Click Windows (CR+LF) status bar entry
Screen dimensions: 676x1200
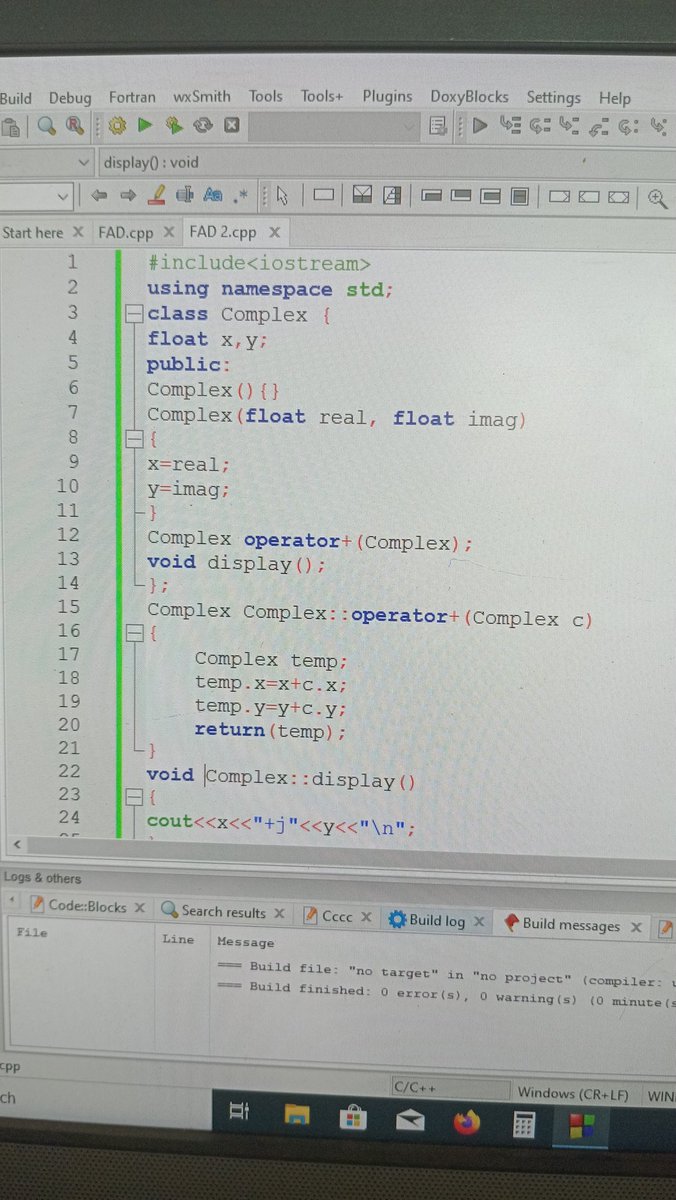coord(574,1093)
